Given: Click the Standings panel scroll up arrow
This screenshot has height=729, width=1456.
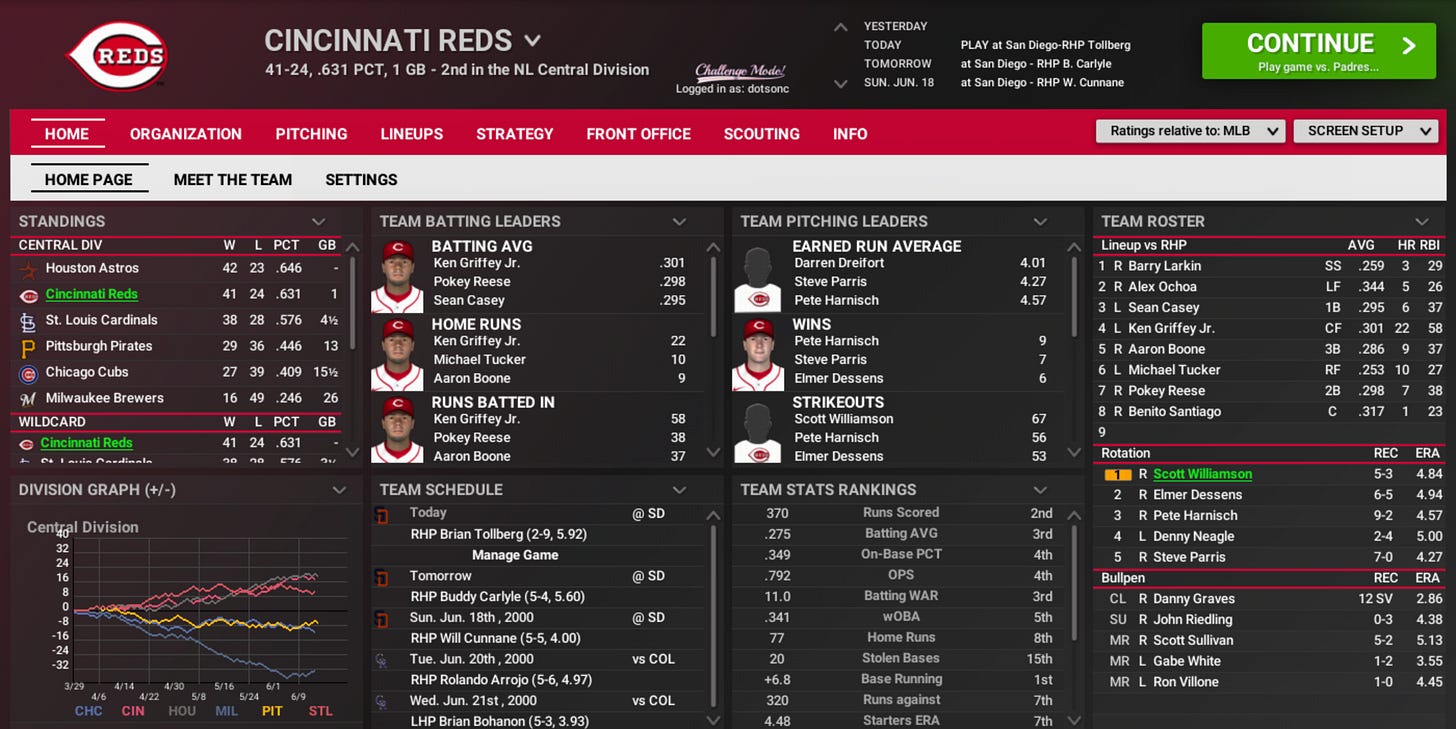Looking at the screenshot, I should [352, 247].
